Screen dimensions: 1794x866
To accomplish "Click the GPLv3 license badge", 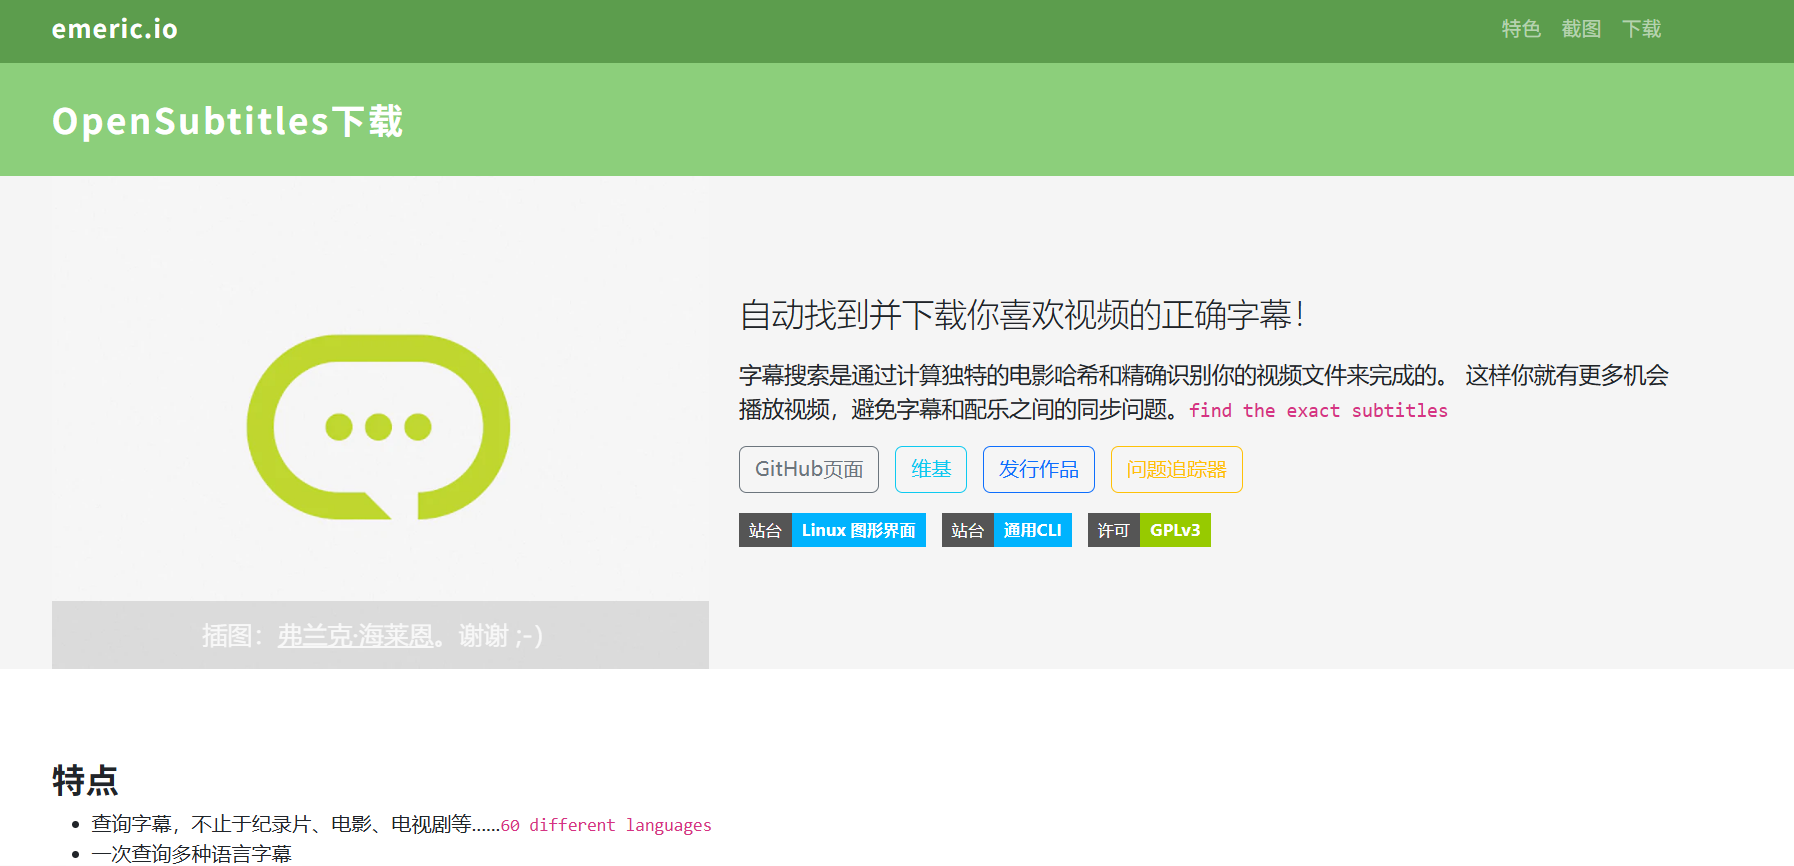I will [1149, 530].
